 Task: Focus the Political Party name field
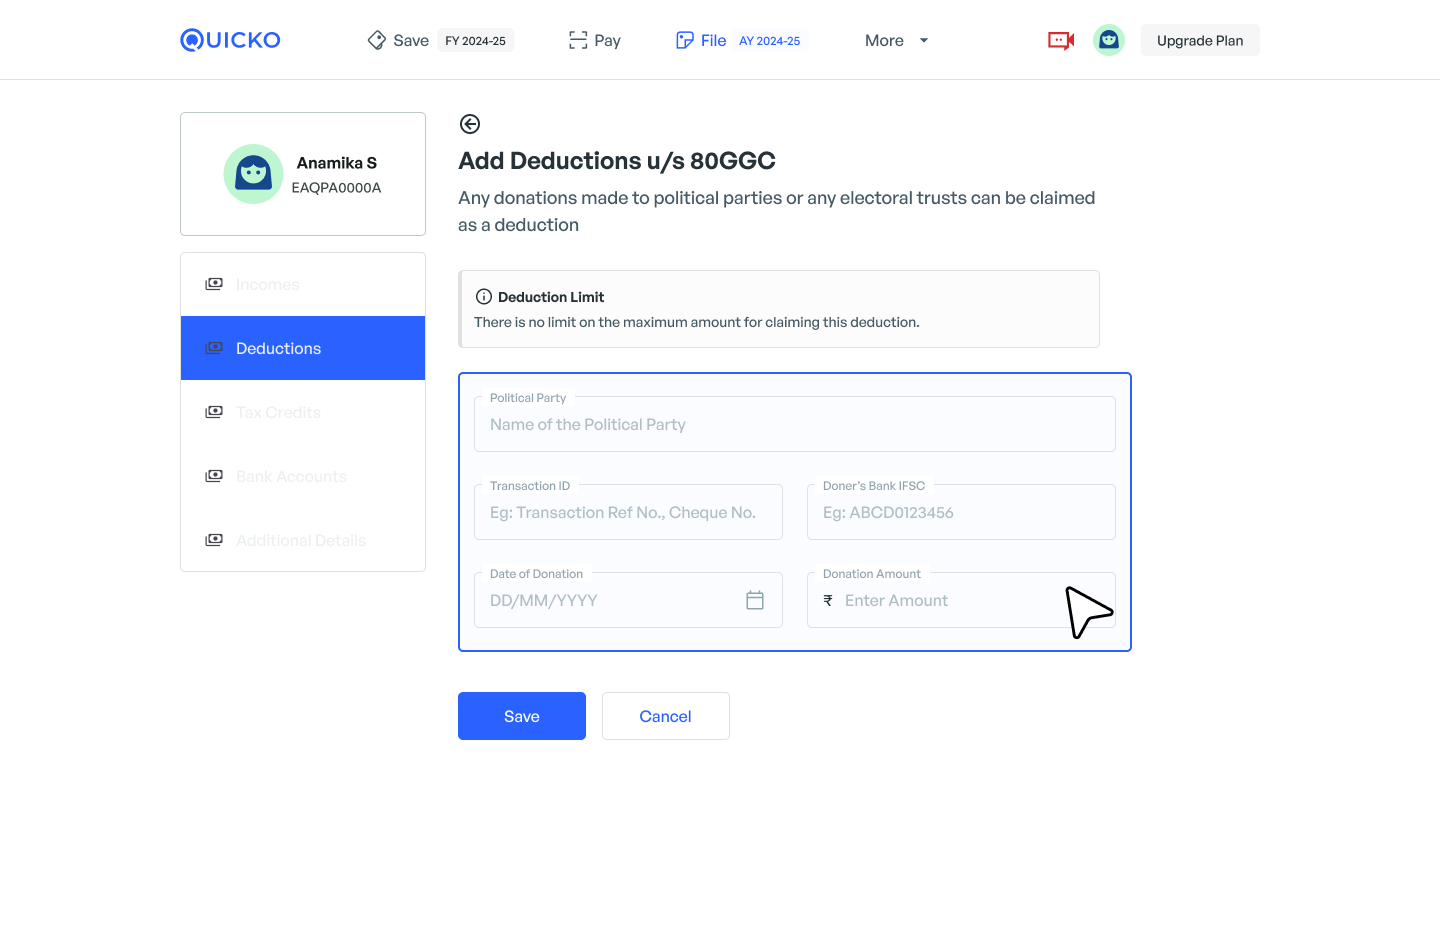794,425
